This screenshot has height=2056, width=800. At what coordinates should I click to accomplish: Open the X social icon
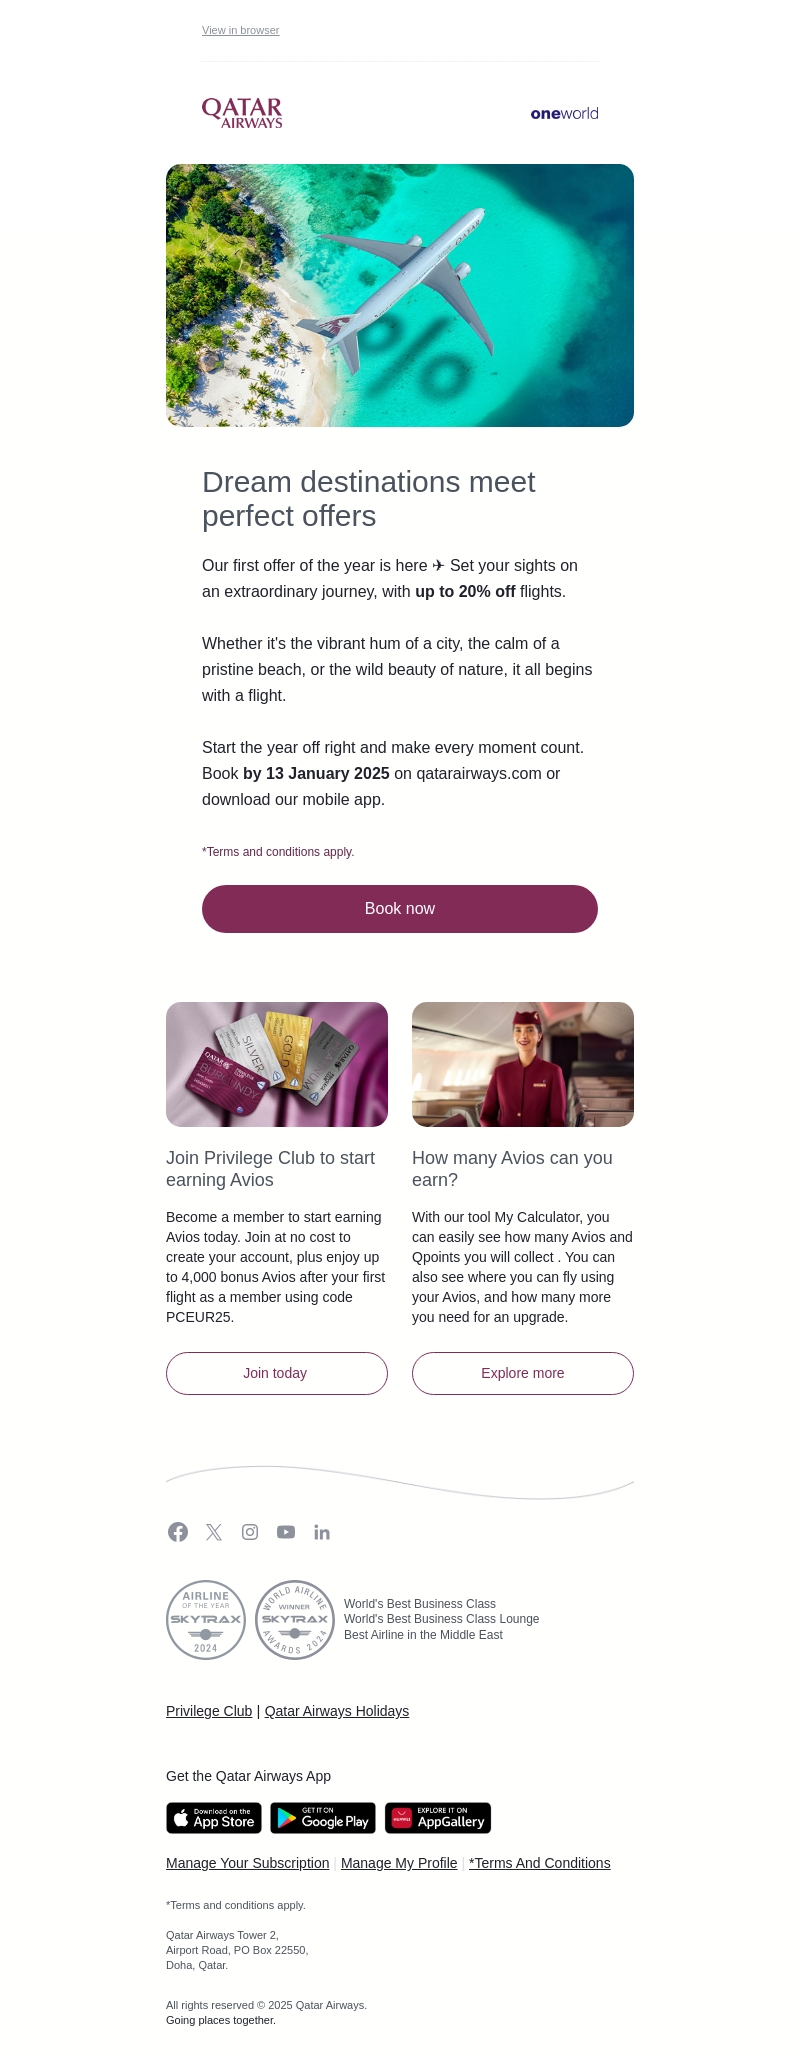coord(214,1532)
